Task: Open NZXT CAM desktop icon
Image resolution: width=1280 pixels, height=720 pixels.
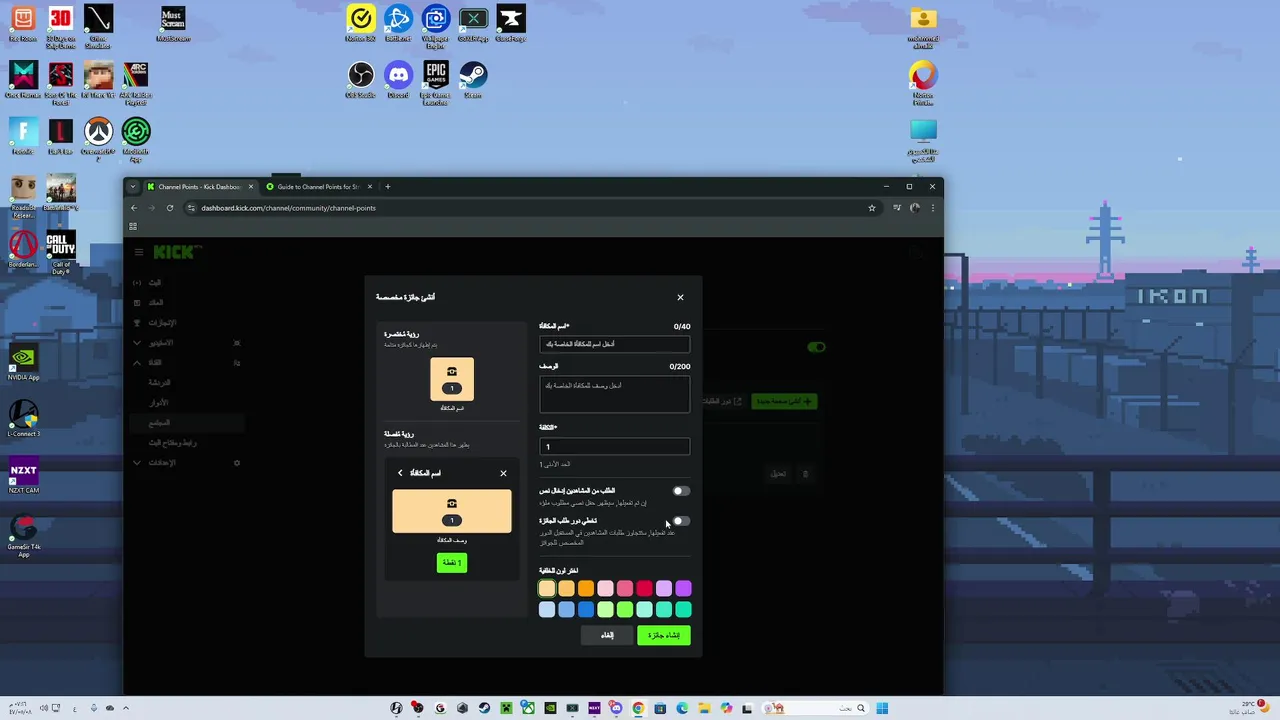Action: point(23,476)
